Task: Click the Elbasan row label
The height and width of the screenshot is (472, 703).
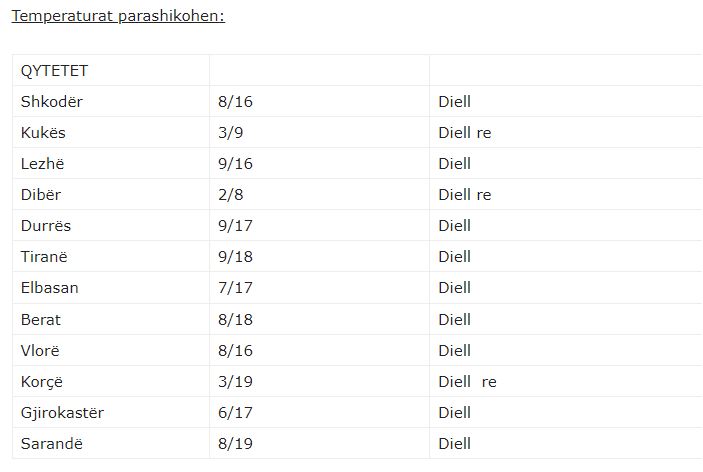Action: click(49, 288)
